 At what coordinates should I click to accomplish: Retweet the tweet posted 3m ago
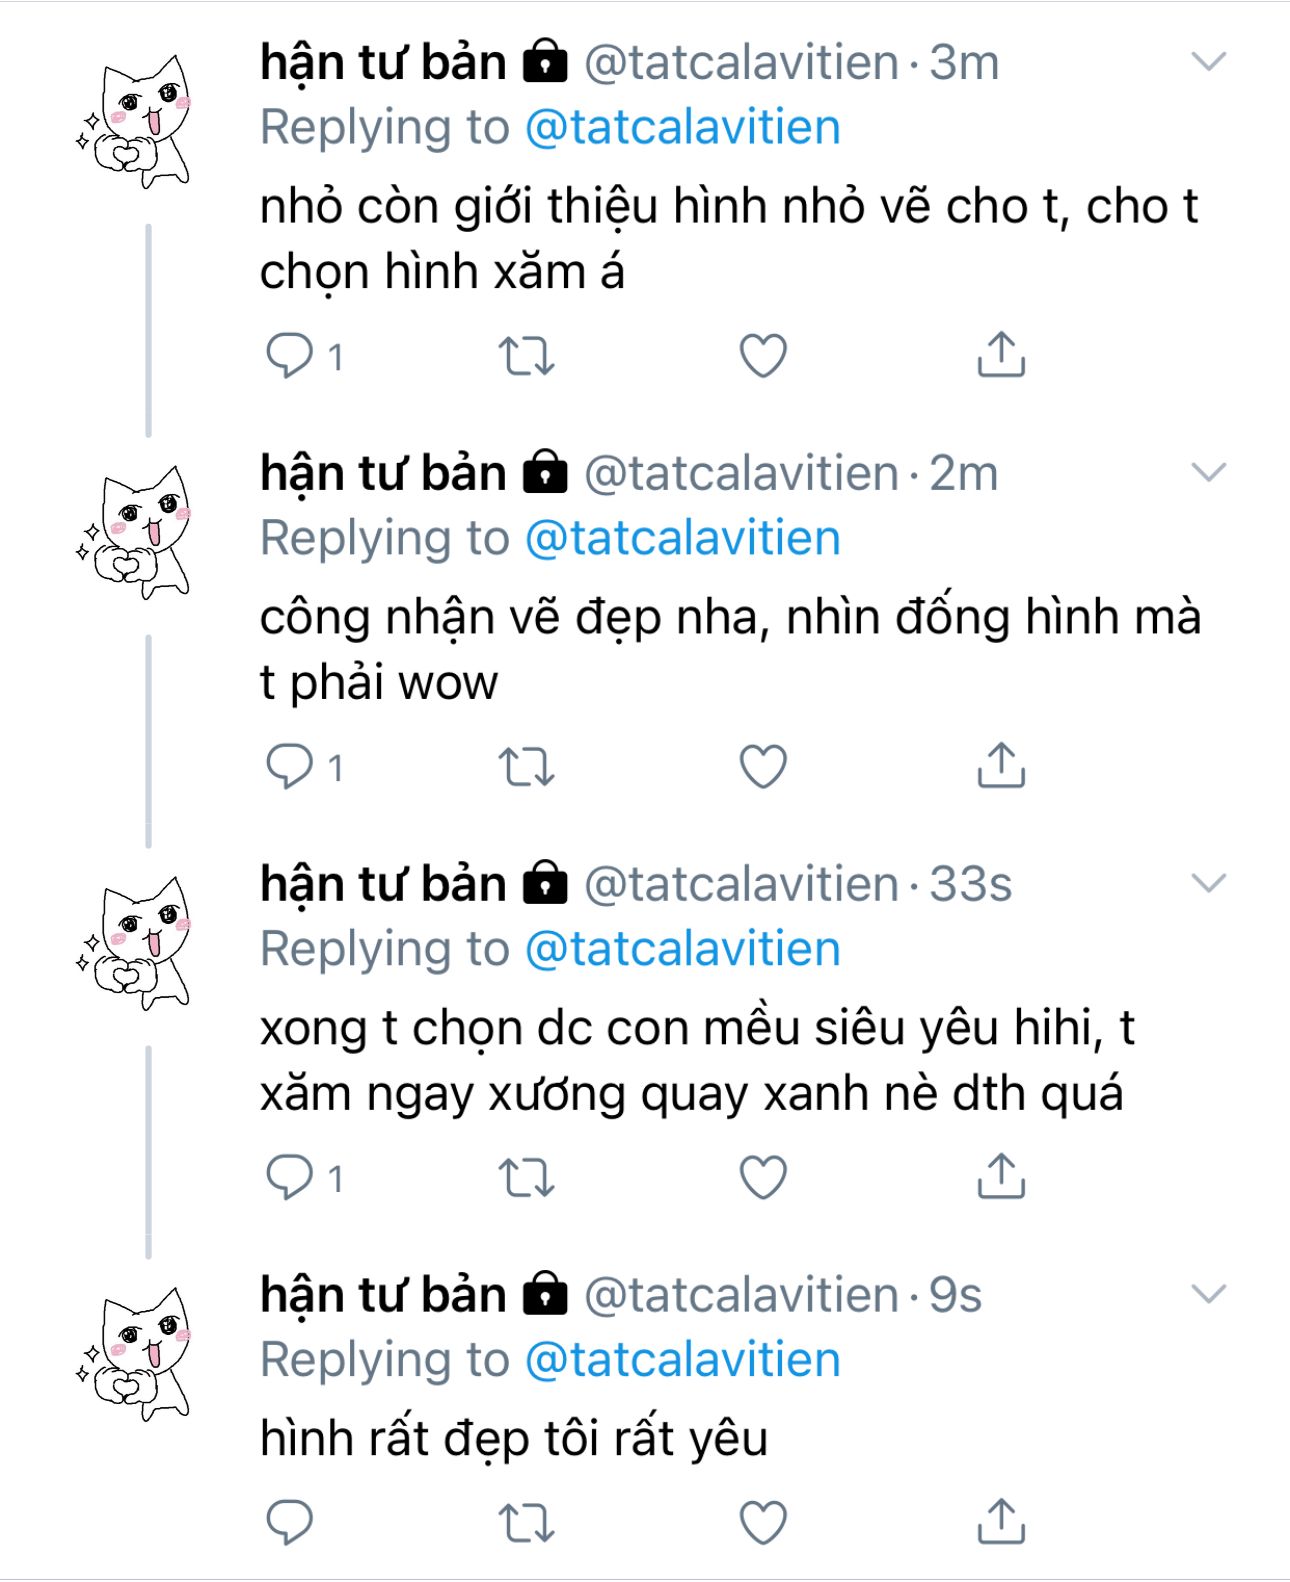click(x=526, y=355)
